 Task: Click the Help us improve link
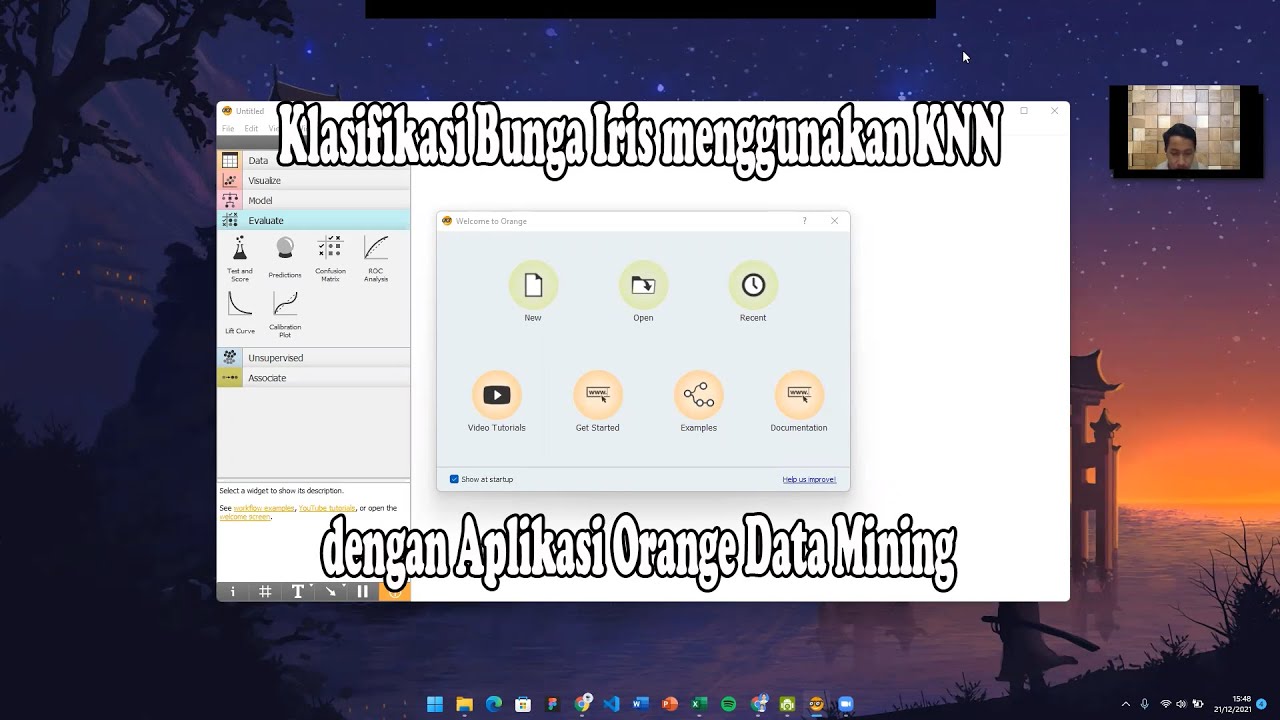pos(809,480)
